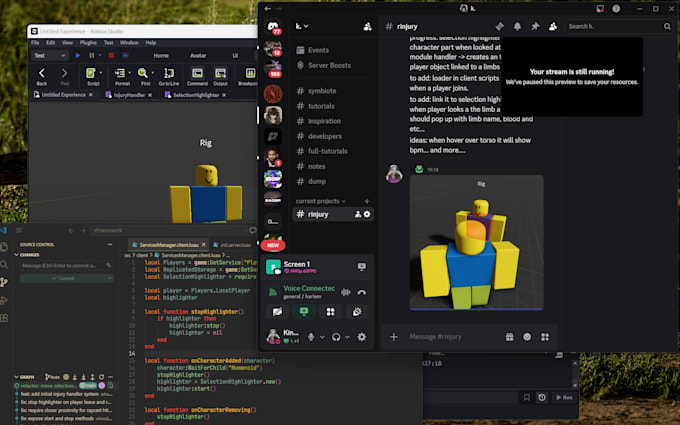
Task: Open the k. server name dropdown
Action: point(302,26)
